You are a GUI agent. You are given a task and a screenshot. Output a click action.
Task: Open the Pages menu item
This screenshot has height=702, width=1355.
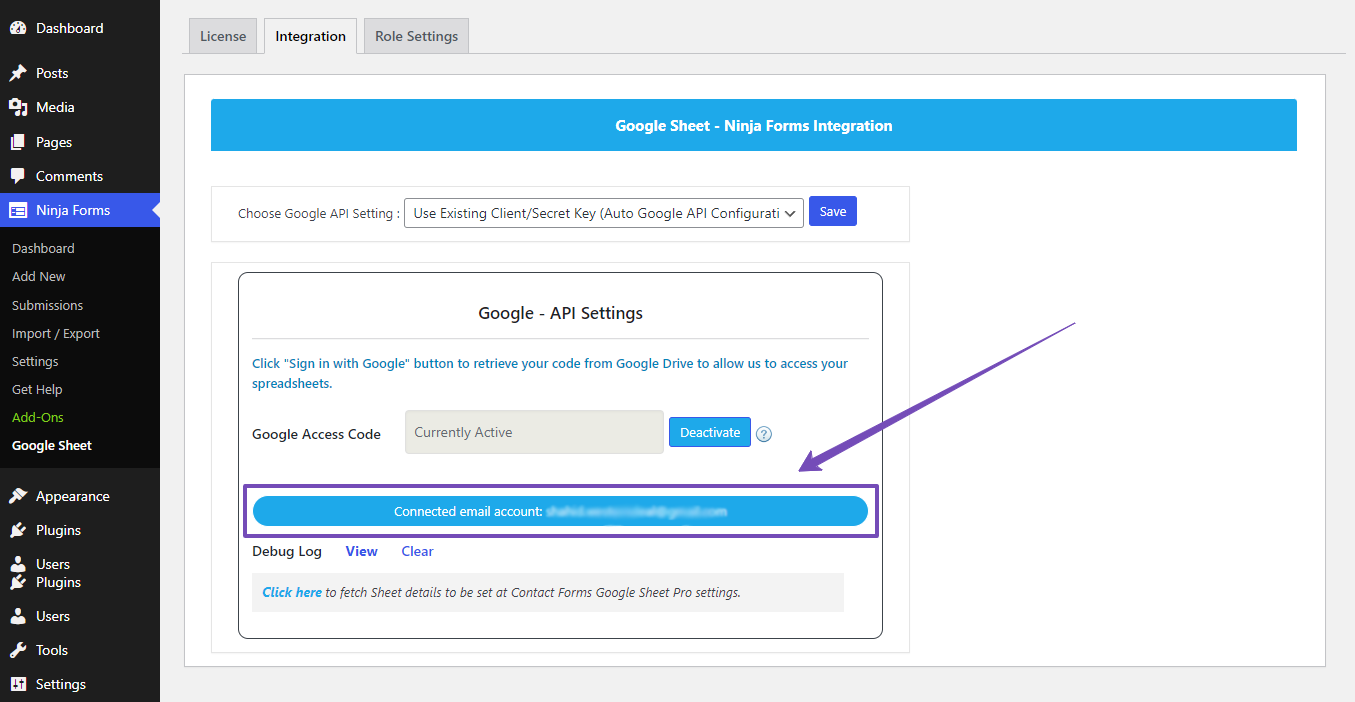pyautogui.click(x=54, y=142)
